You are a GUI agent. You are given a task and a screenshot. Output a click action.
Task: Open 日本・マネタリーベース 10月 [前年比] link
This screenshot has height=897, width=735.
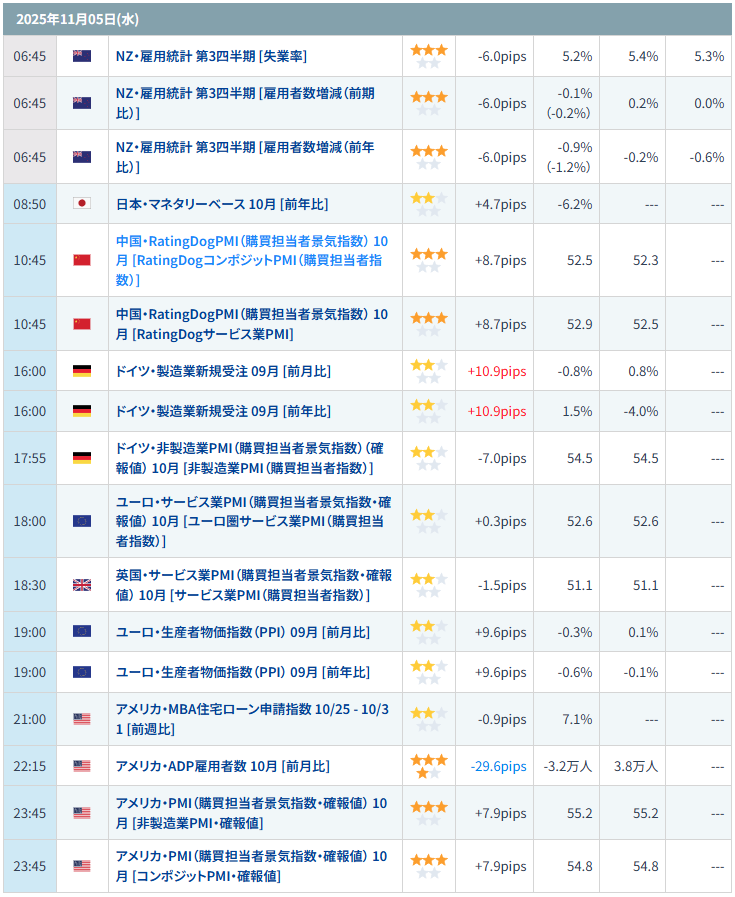point(222,204)
